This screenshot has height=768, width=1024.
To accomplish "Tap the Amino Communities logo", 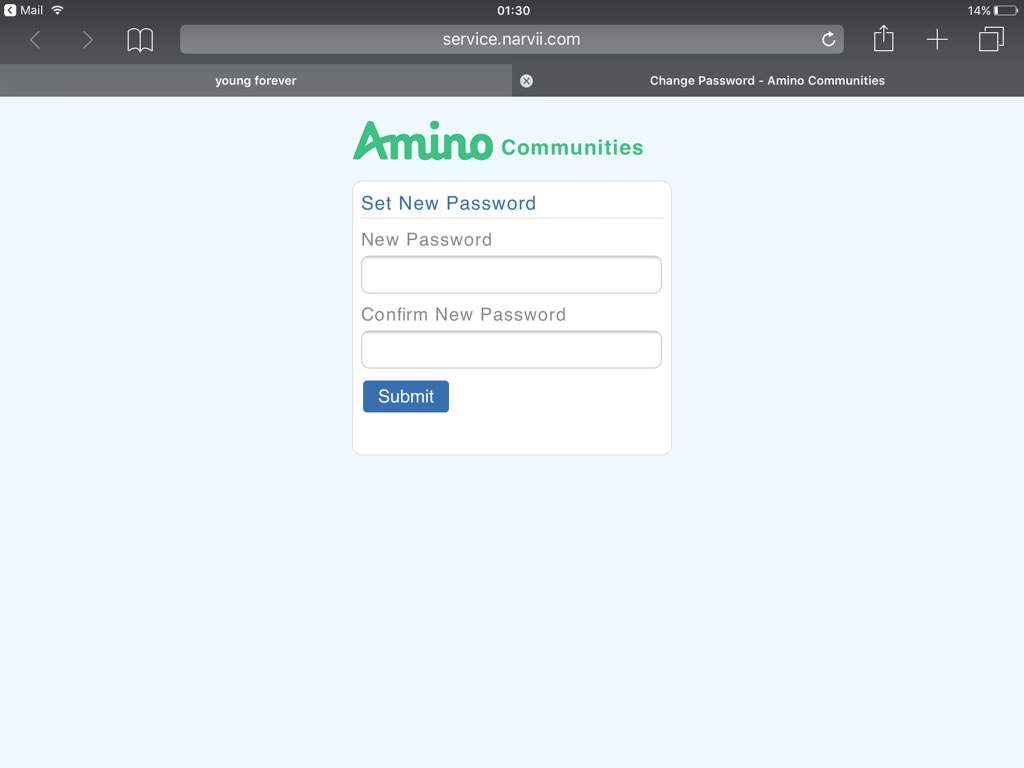I will pyautogui.click(x=498, y=140).
